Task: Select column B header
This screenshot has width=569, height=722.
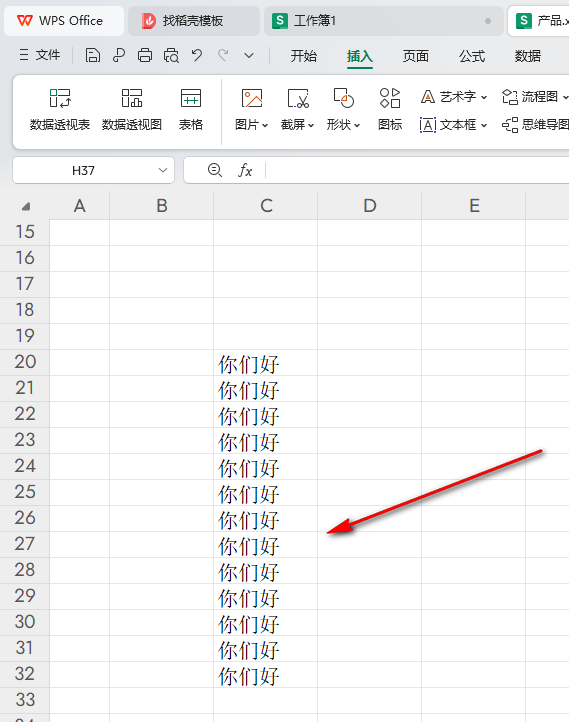Action: [x=162, y=206]
